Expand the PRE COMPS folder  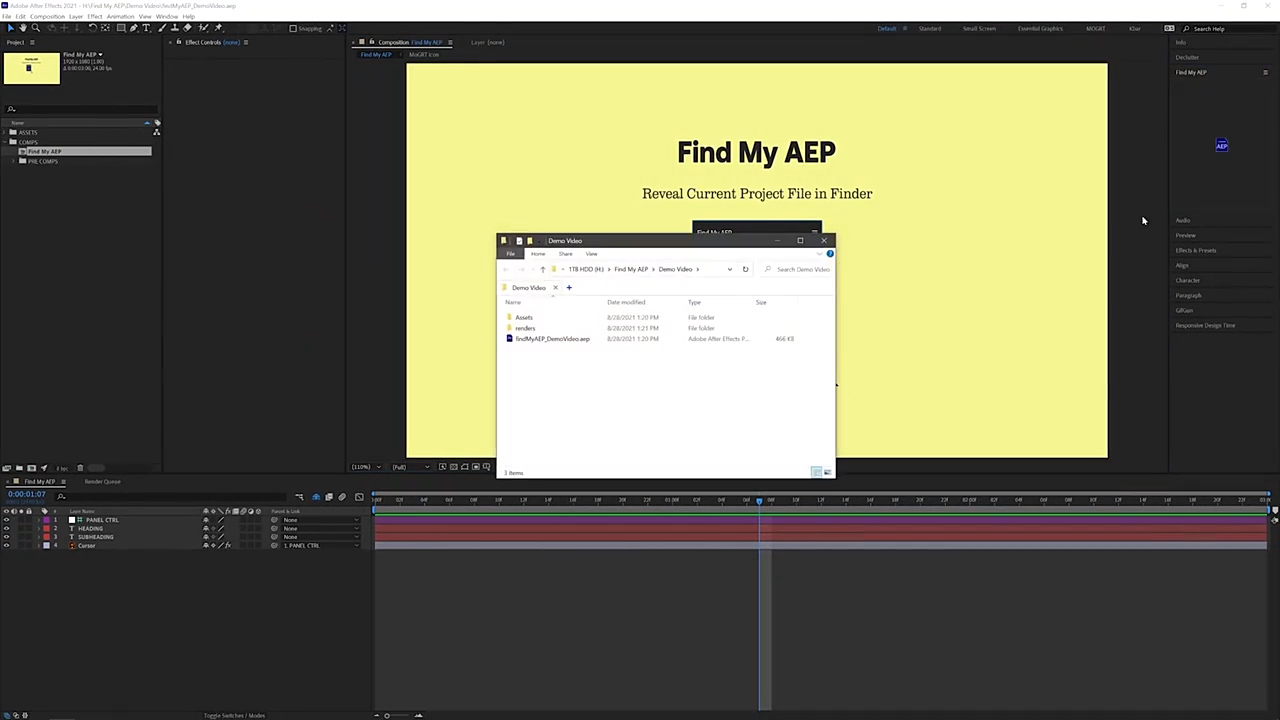tap(13, 161)
